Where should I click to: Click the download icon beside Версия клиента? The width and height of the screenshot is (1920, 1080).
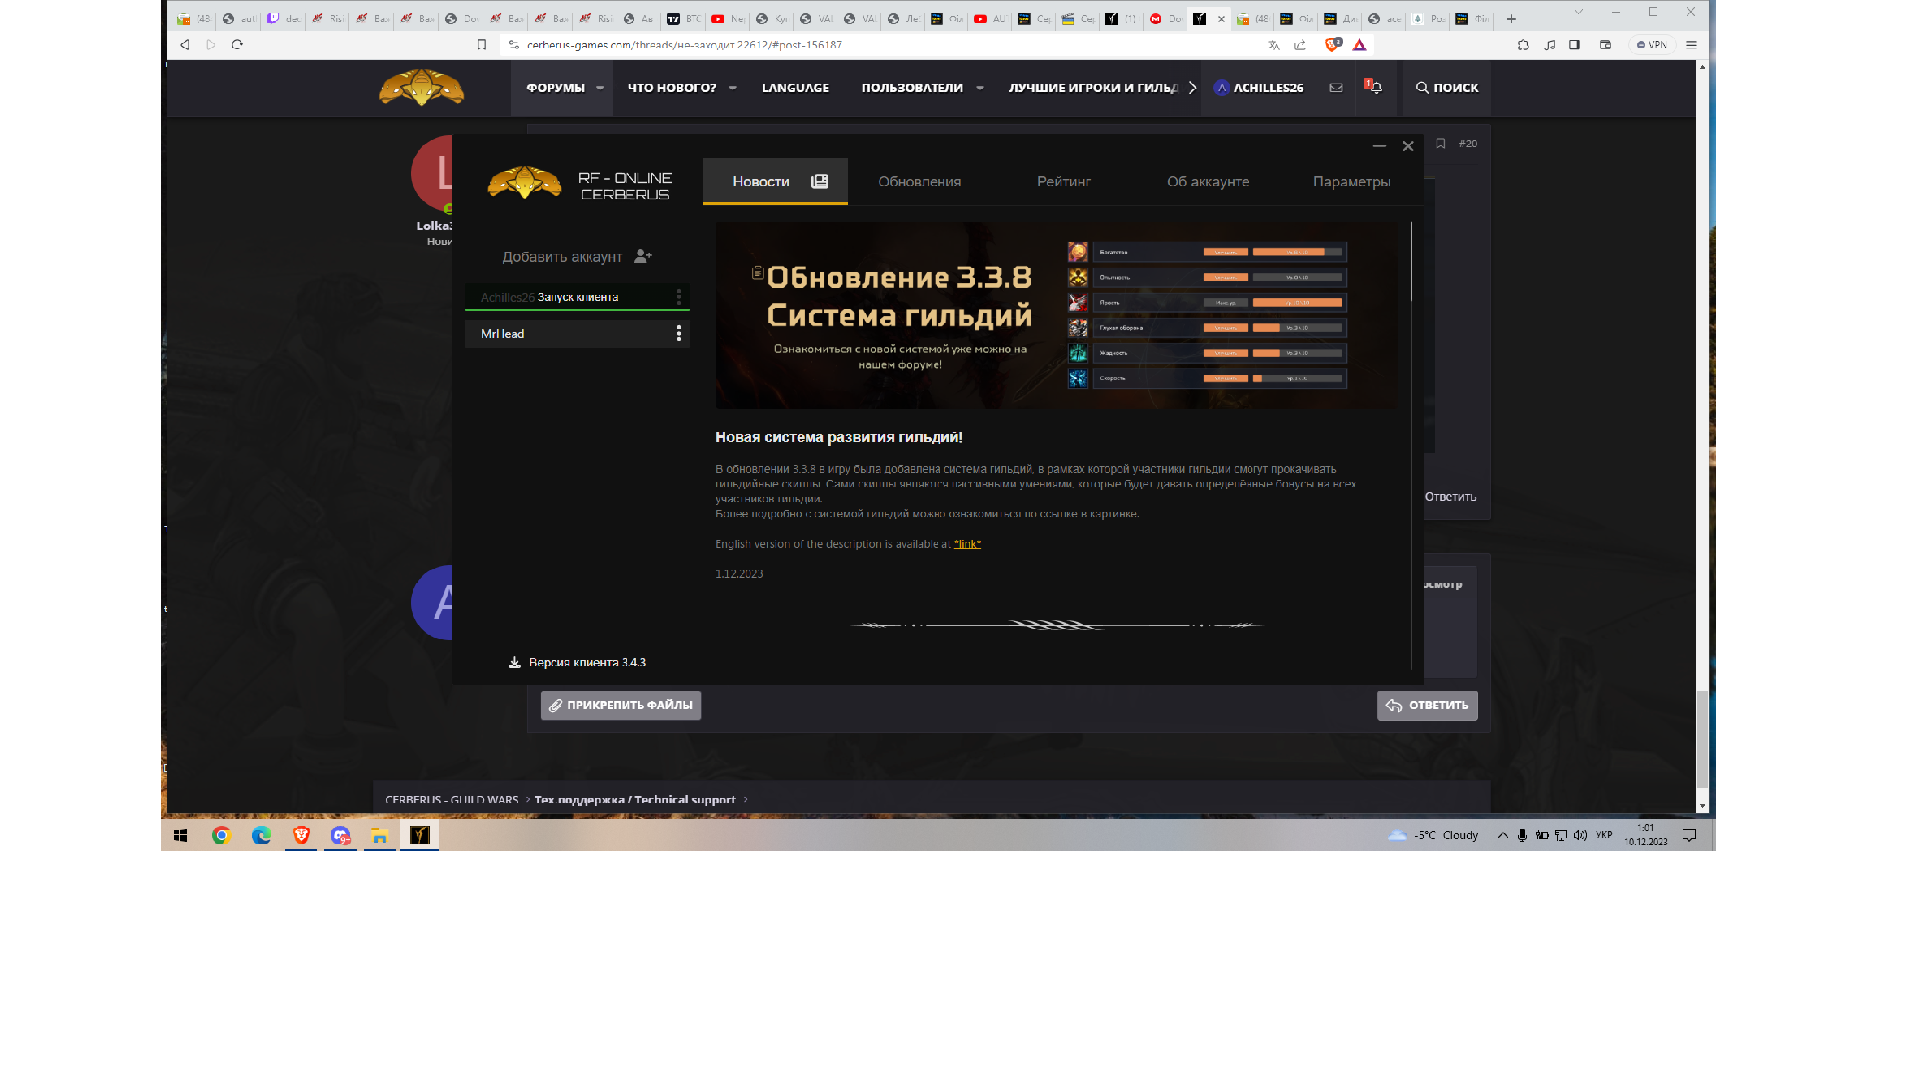point(515,662)
